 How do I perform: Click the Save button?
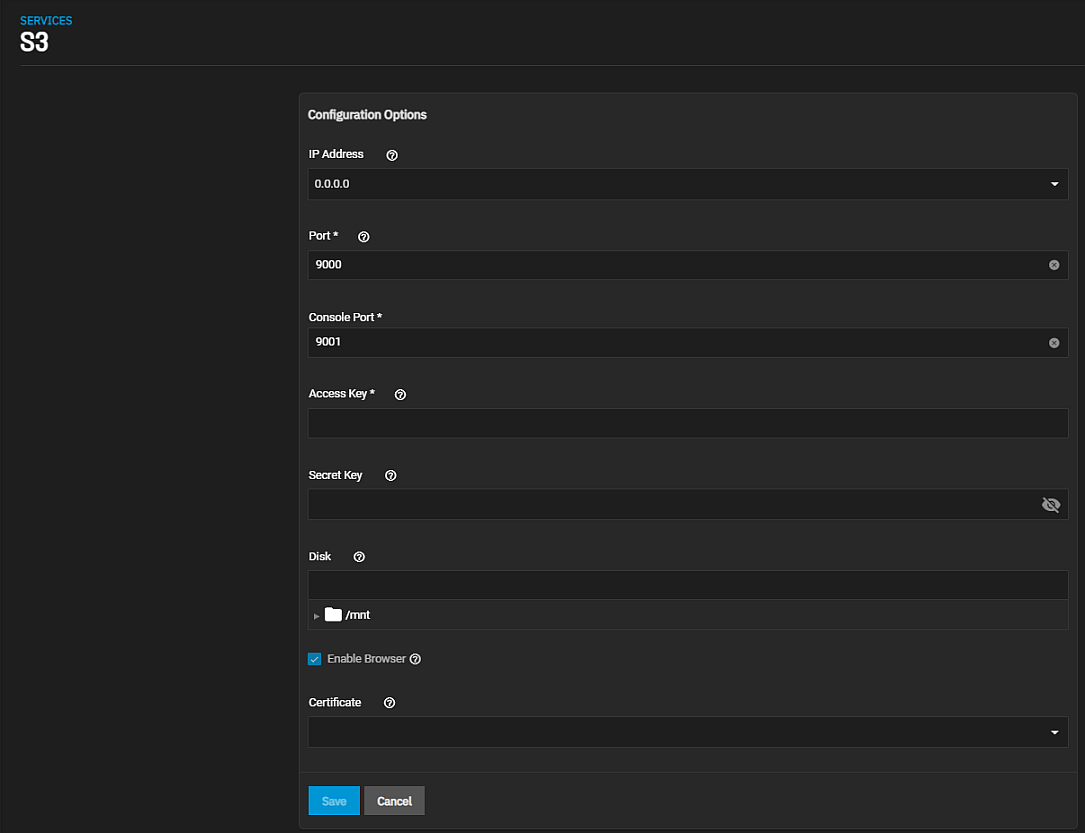[334, 800]
